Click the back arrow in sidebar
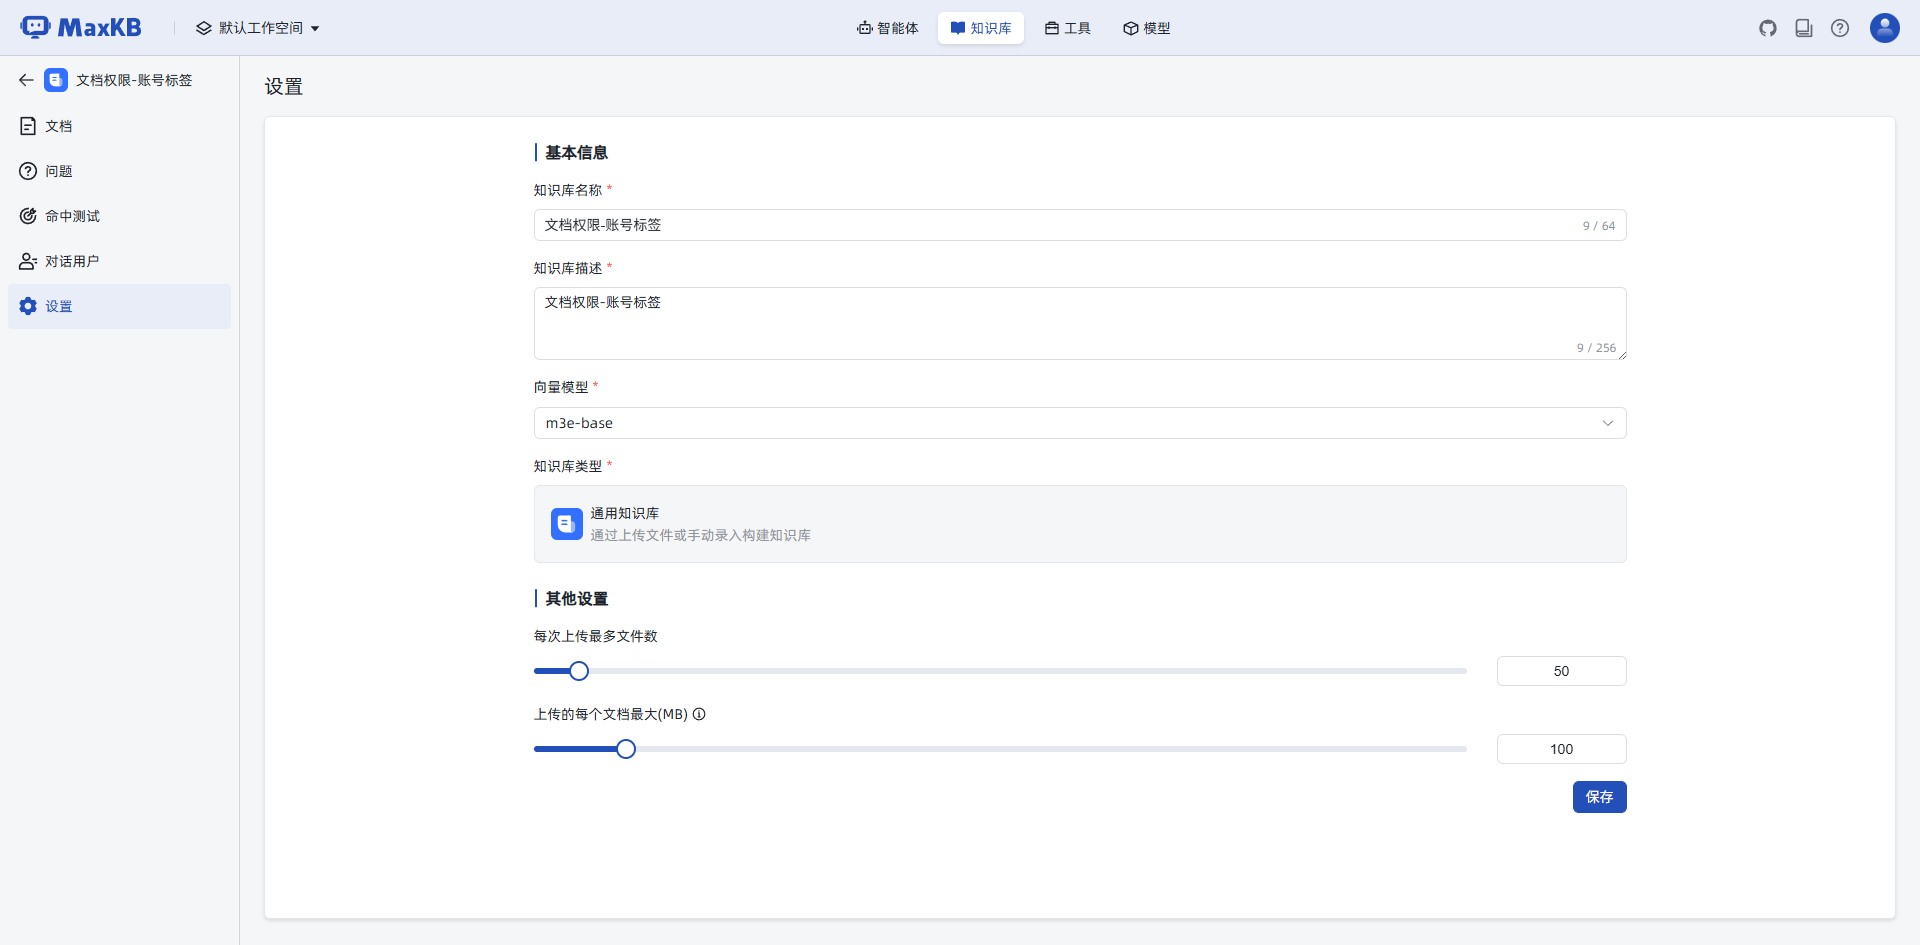Viewport: 1920px width, 945px height. [26, 80]
